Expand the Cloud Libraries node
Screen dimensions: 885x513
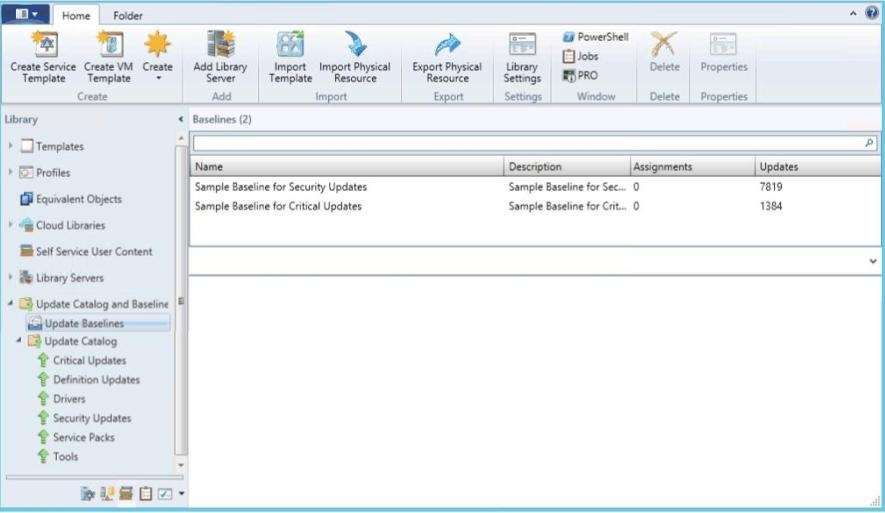click(x=10, y=225)
